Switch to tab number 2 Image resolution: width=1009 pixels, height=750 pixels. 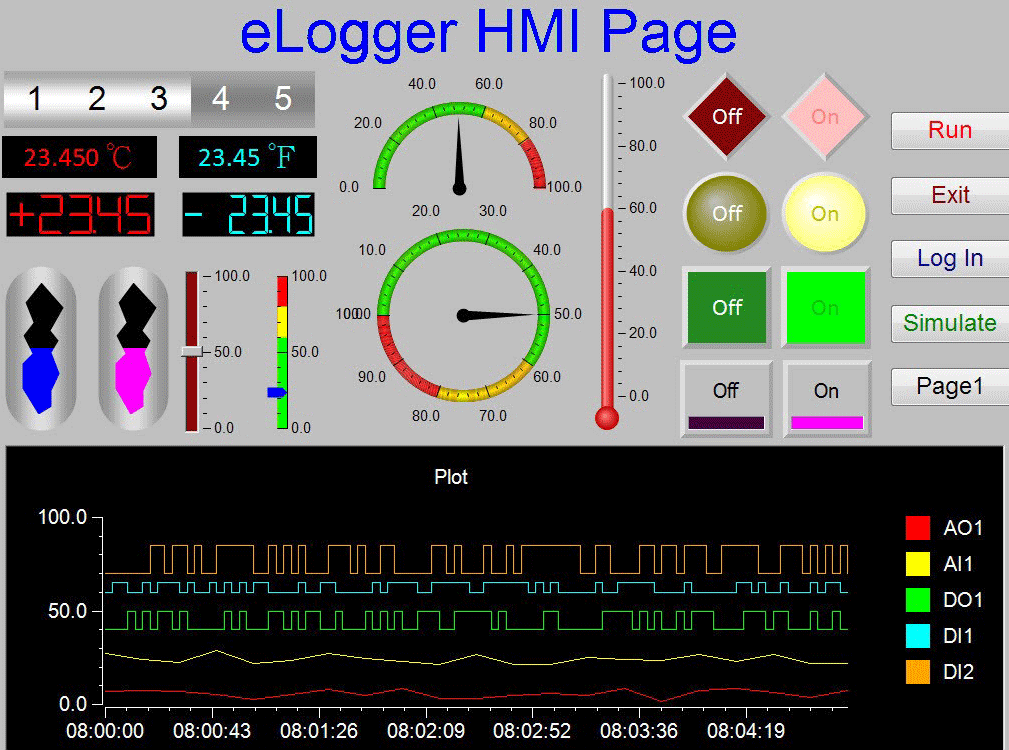[97, 98]
